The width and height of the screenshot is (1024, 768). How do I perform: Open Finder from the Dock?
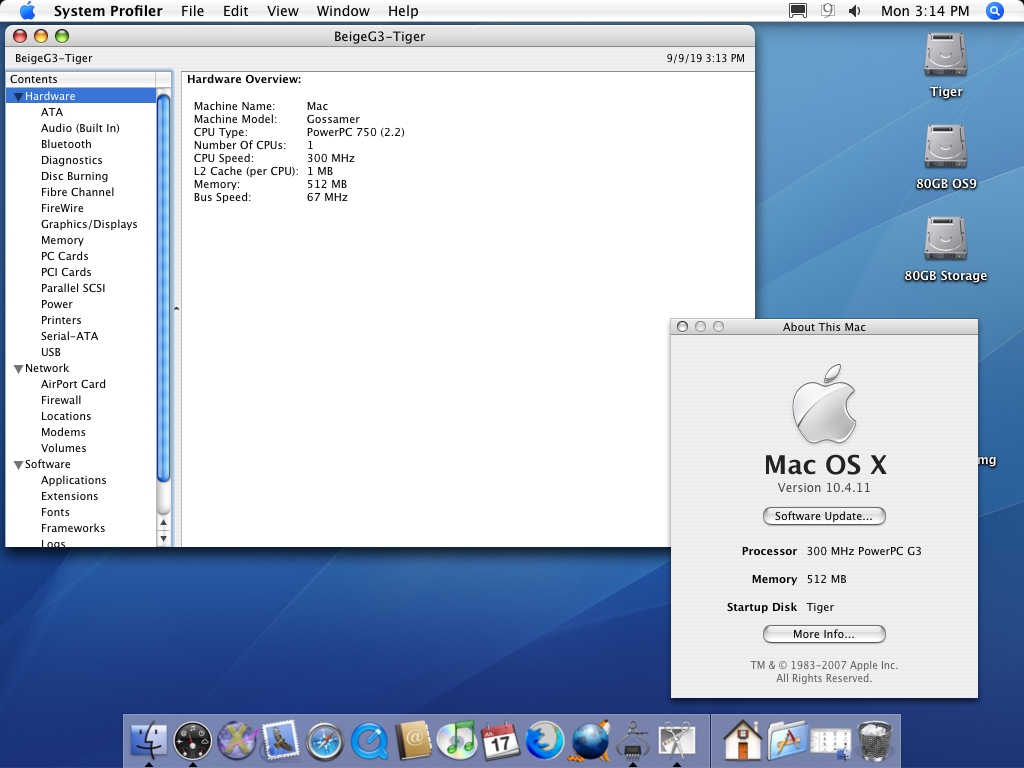[x=149, y=741]
